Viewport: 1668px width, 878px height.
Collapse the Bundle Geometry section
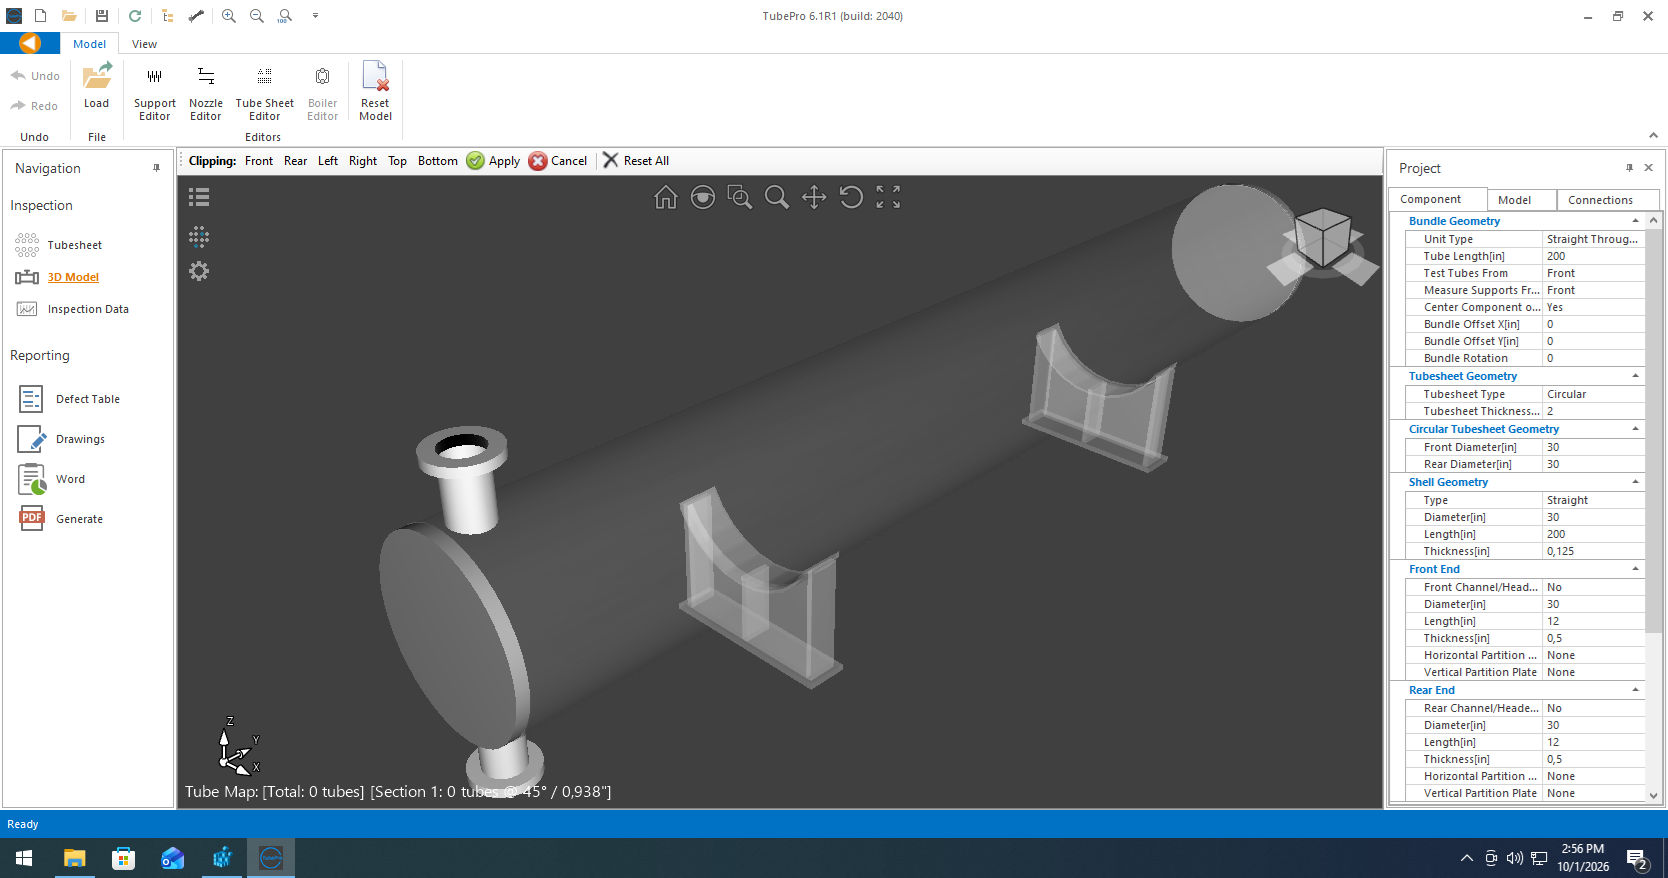(1636, 221)
